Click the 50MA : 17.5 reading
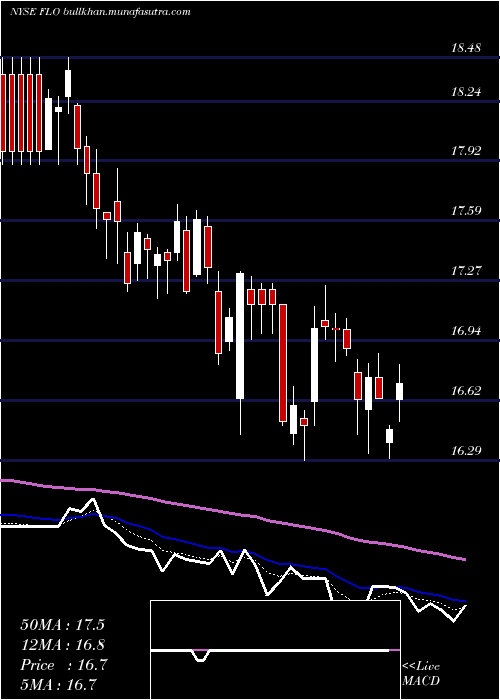The height and width of the screenshot is (700, 500). (62, 625)
